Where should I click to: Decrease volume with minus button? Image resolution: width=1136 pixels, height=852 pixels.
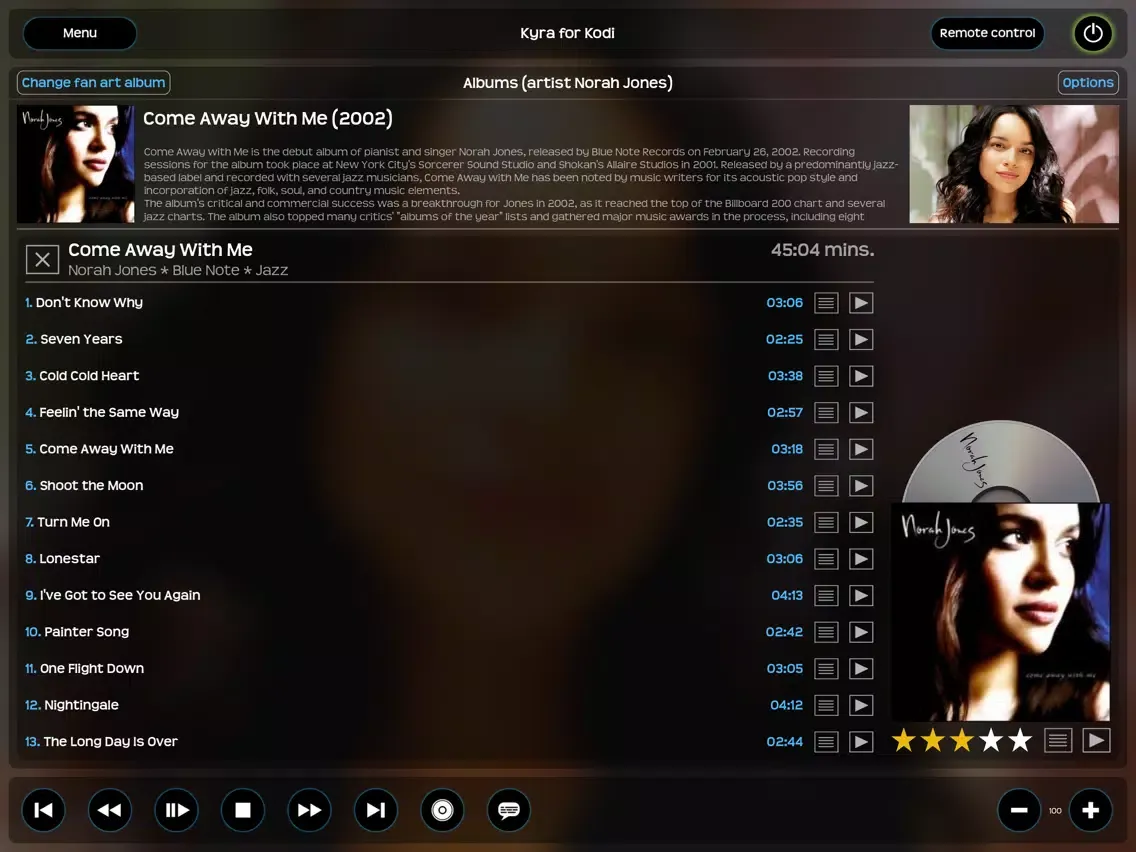1019,810
